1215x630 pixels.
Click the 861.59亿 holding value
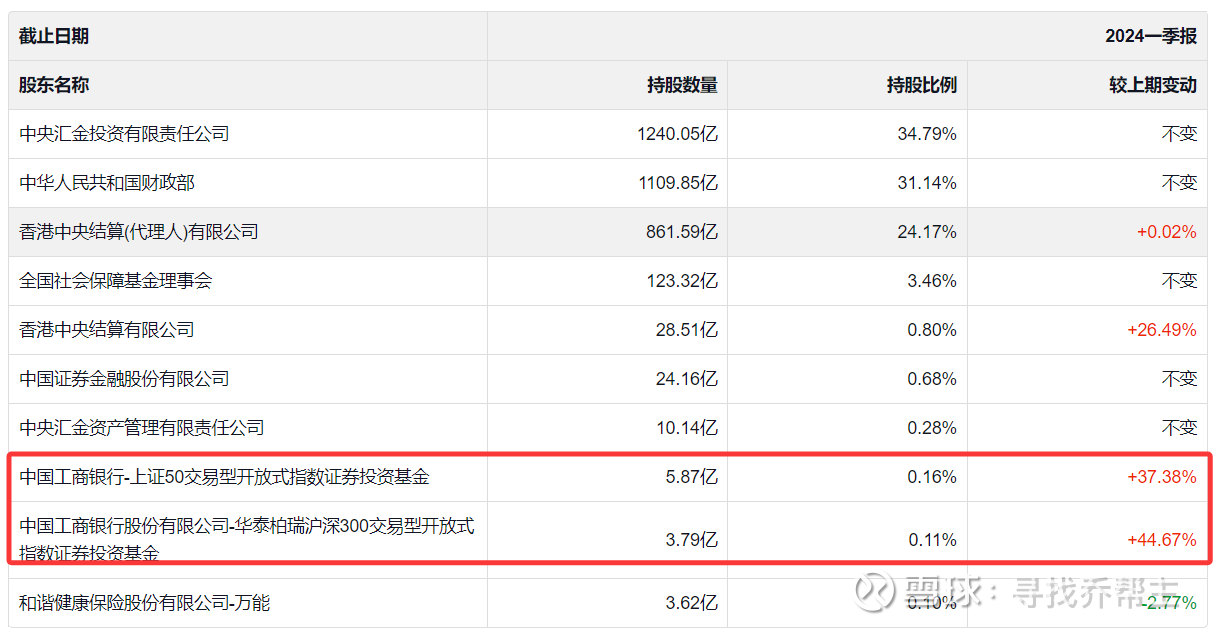pos(682,232)
